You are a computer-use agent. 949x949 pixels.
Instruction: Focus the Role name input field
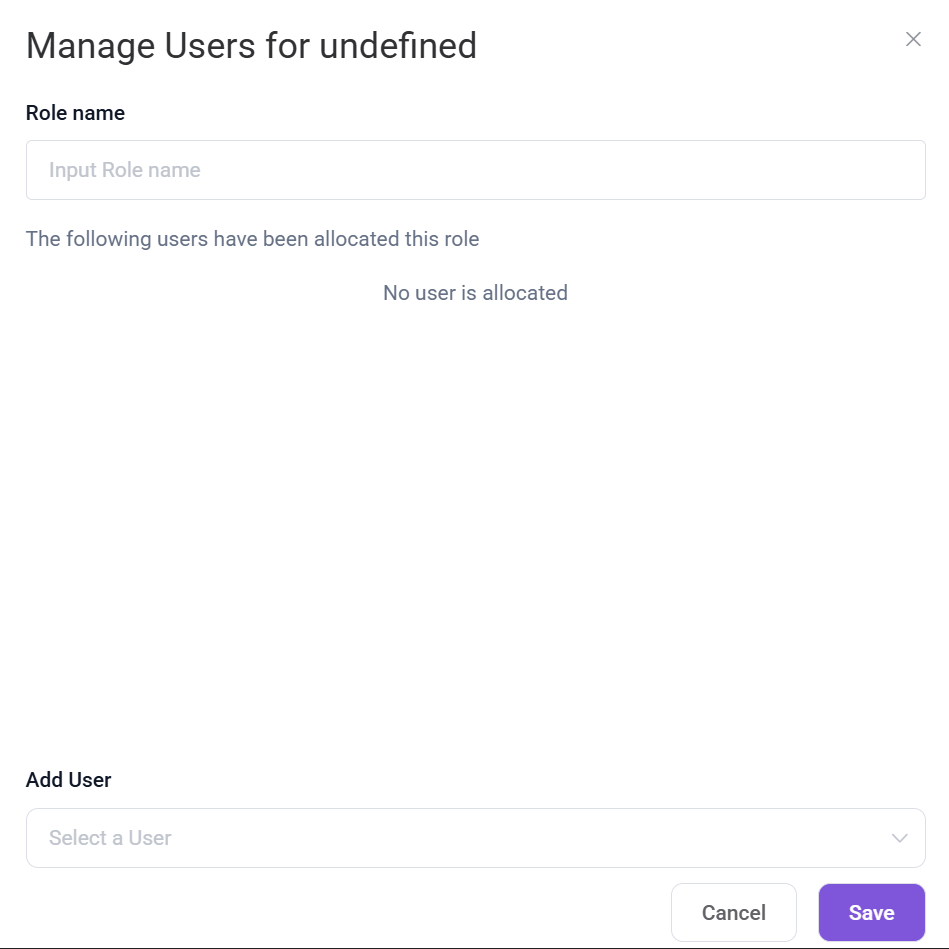click(x=475, y=170)
